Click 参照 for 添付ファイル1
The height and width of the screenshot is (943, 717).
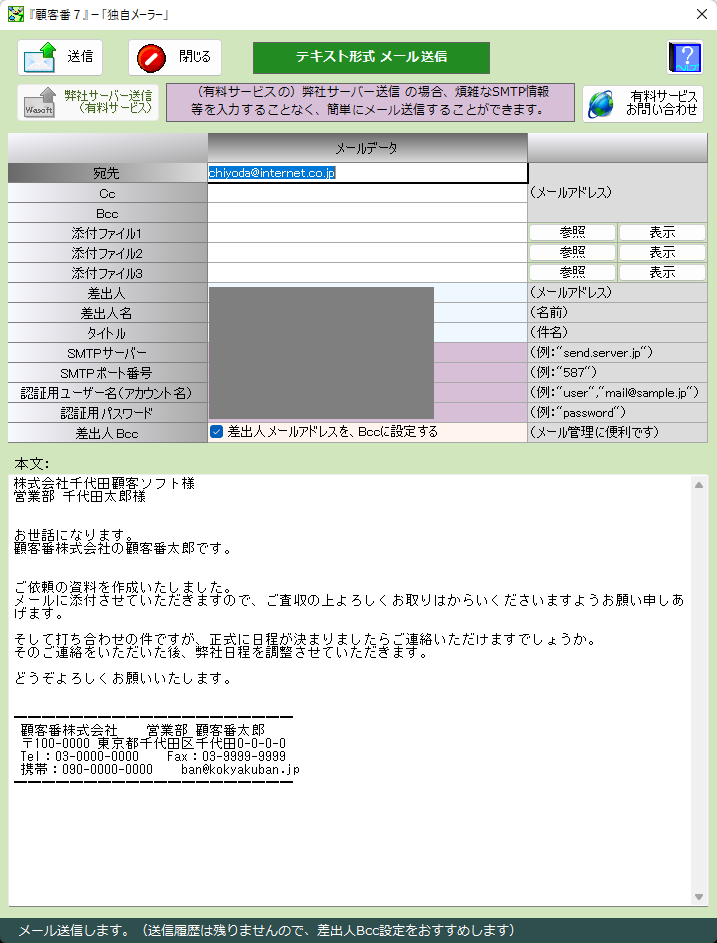(572, 232)
